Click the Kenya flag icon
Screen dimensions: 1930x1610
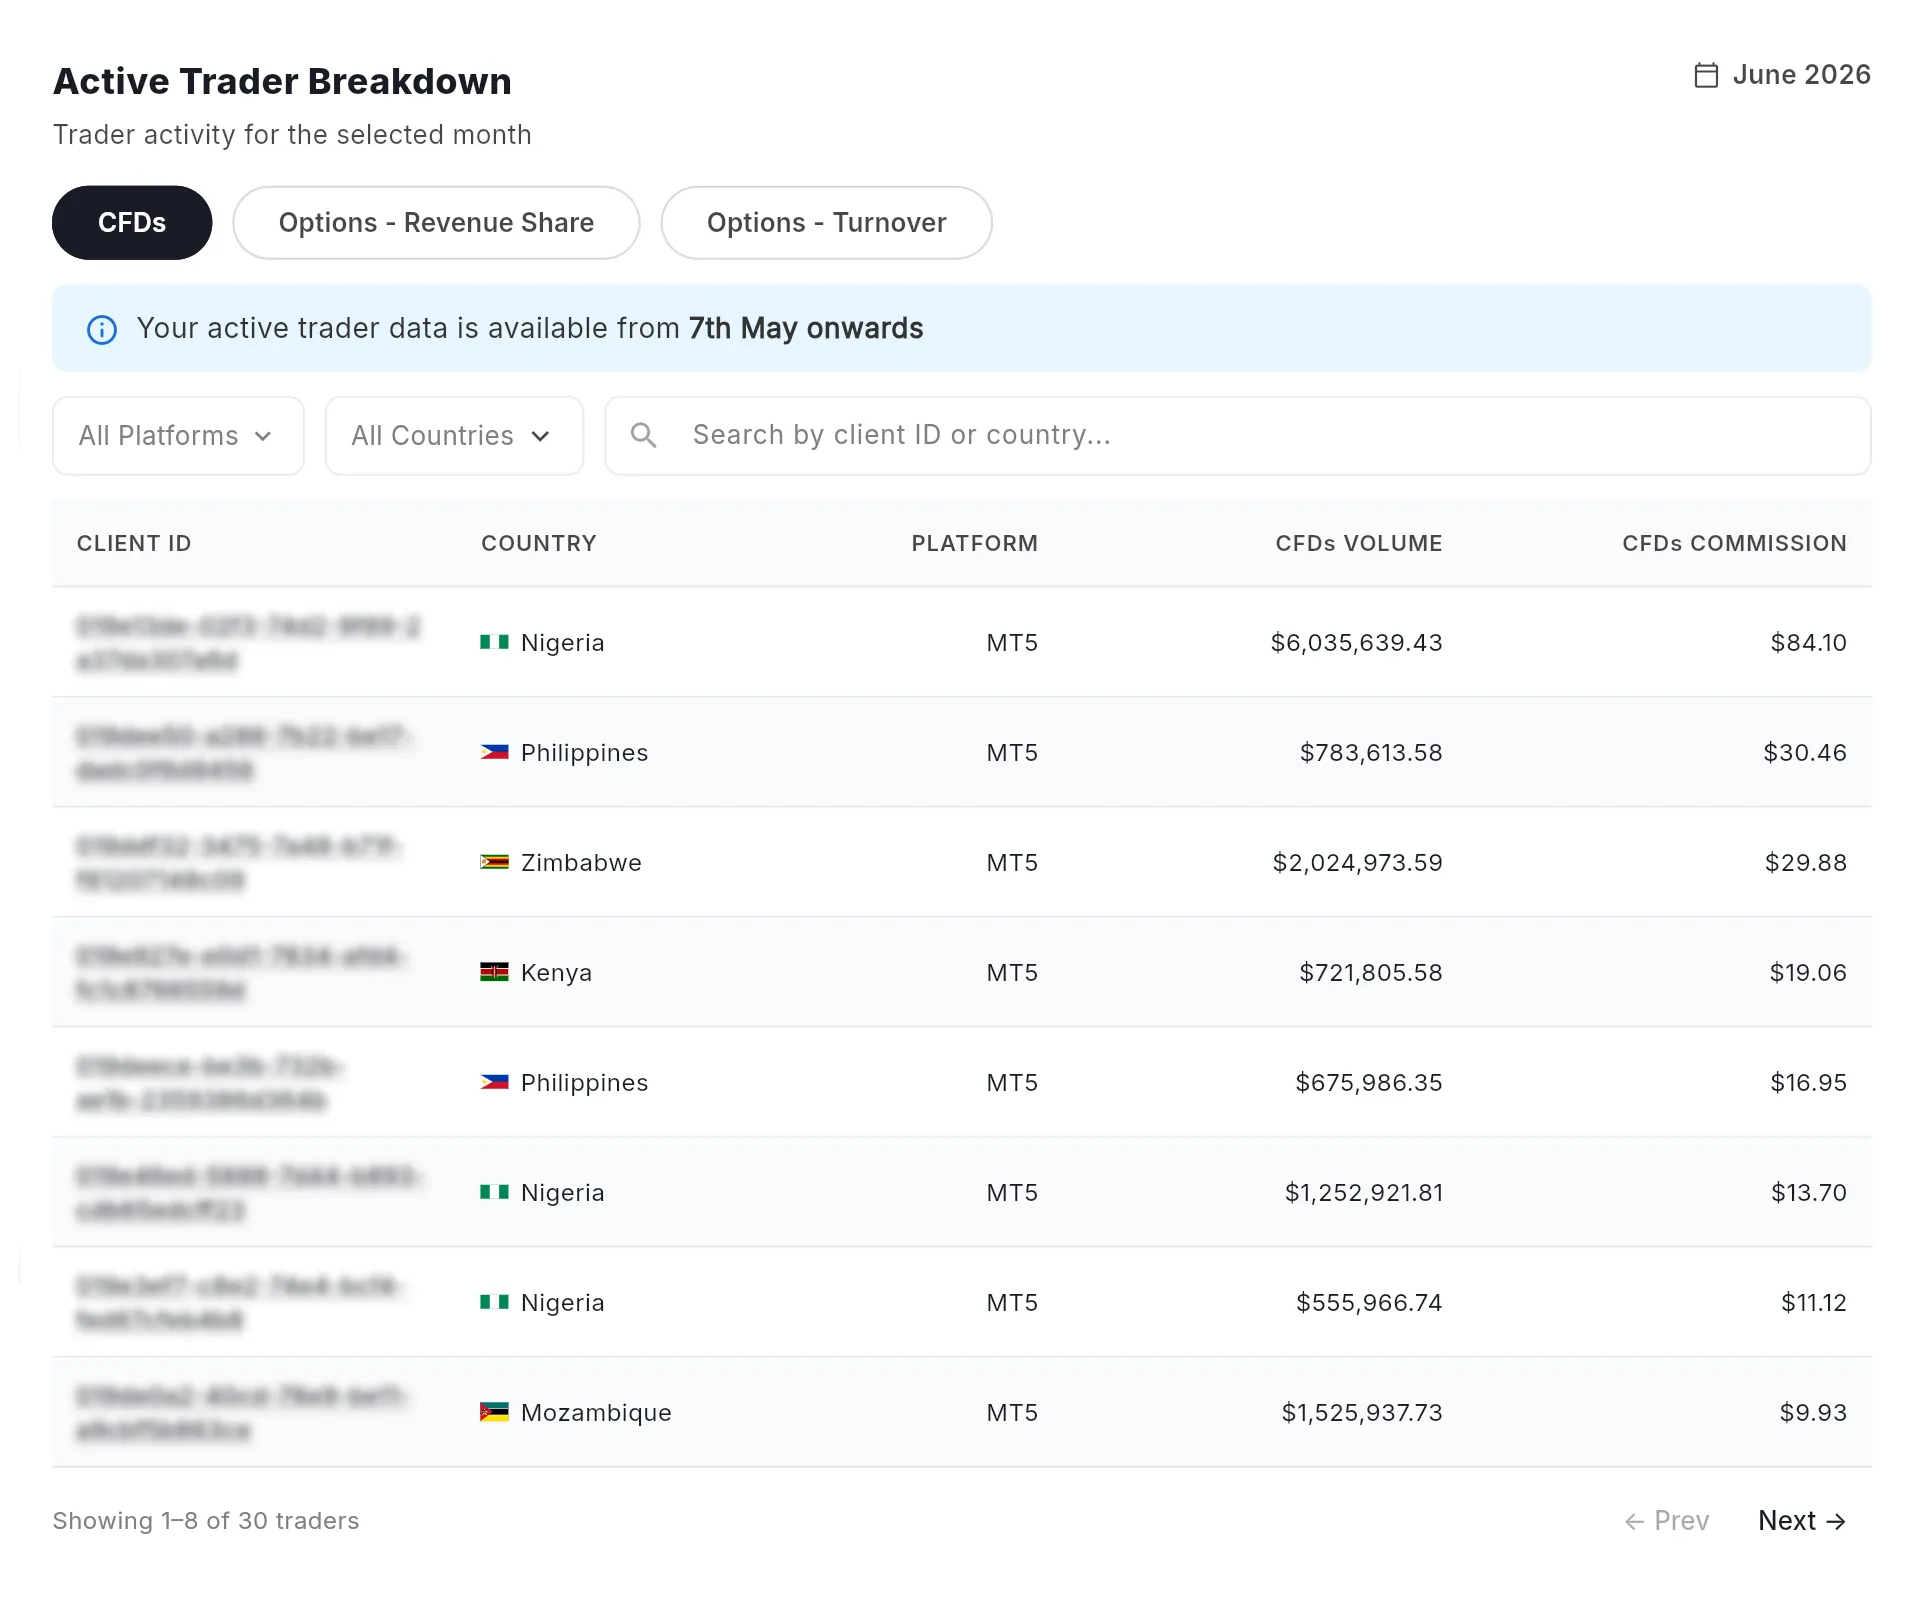(x=494, y=972)
